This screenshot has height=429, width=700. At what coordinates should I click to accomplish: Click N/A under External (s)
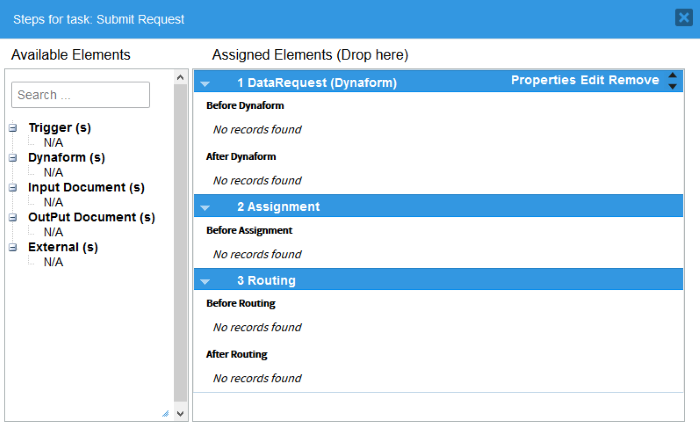(x=53, y=262)
